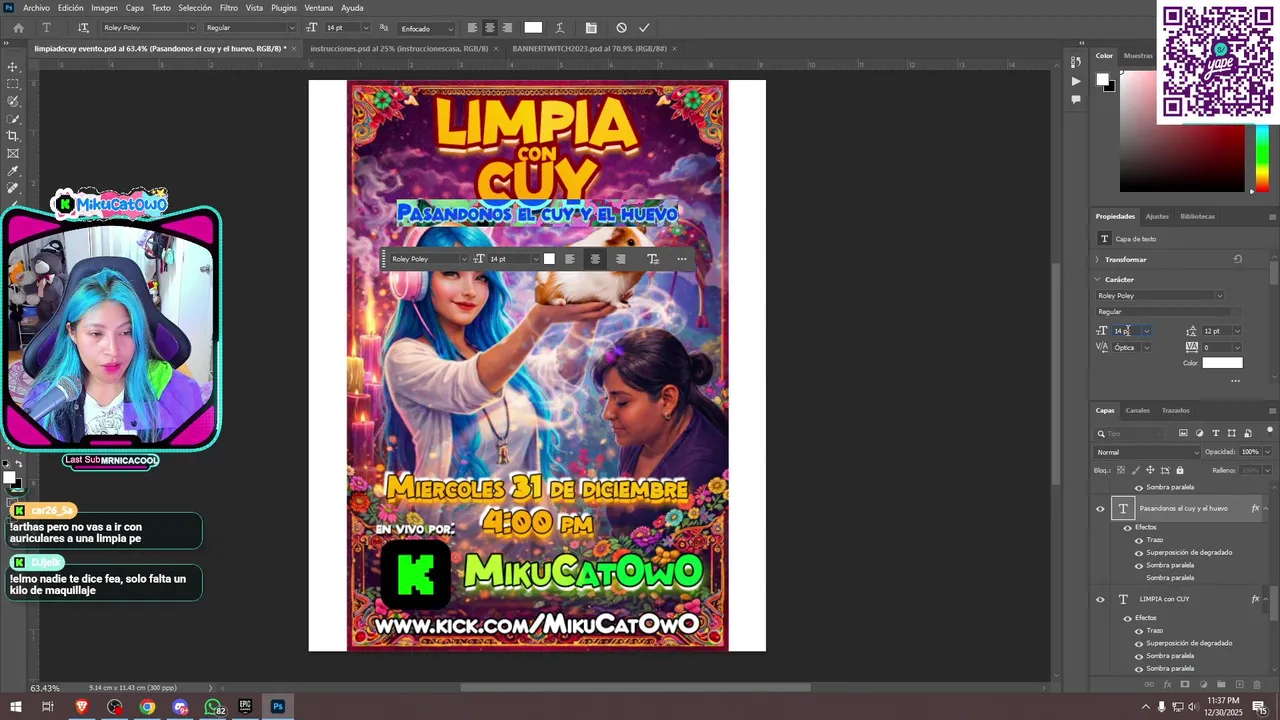Filter layers by type layers (T icon)
The image size is (1280, 720).
[x=1216, y=433]
